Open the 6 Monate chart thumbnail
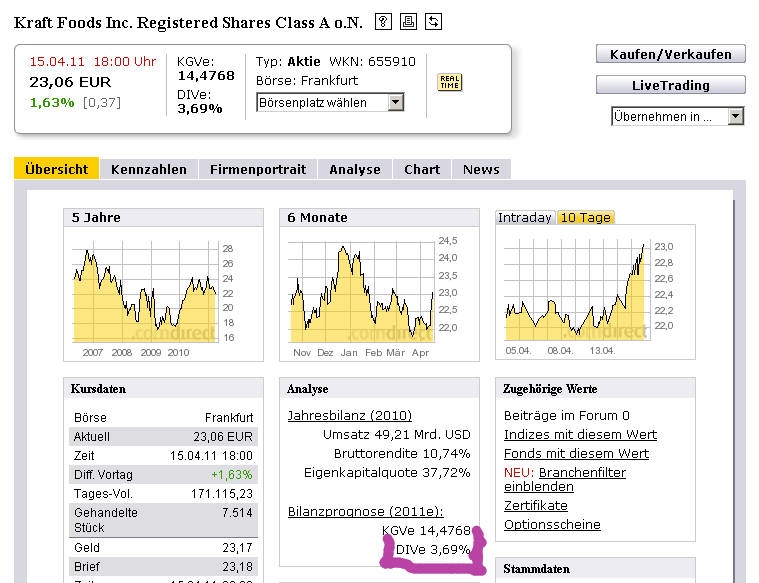 click(380, 293)
